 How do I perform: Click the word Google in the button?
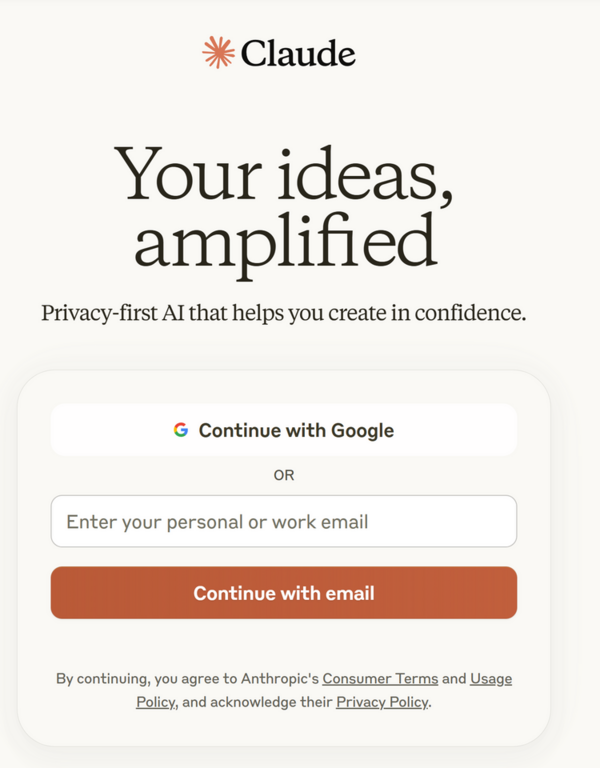362,431
